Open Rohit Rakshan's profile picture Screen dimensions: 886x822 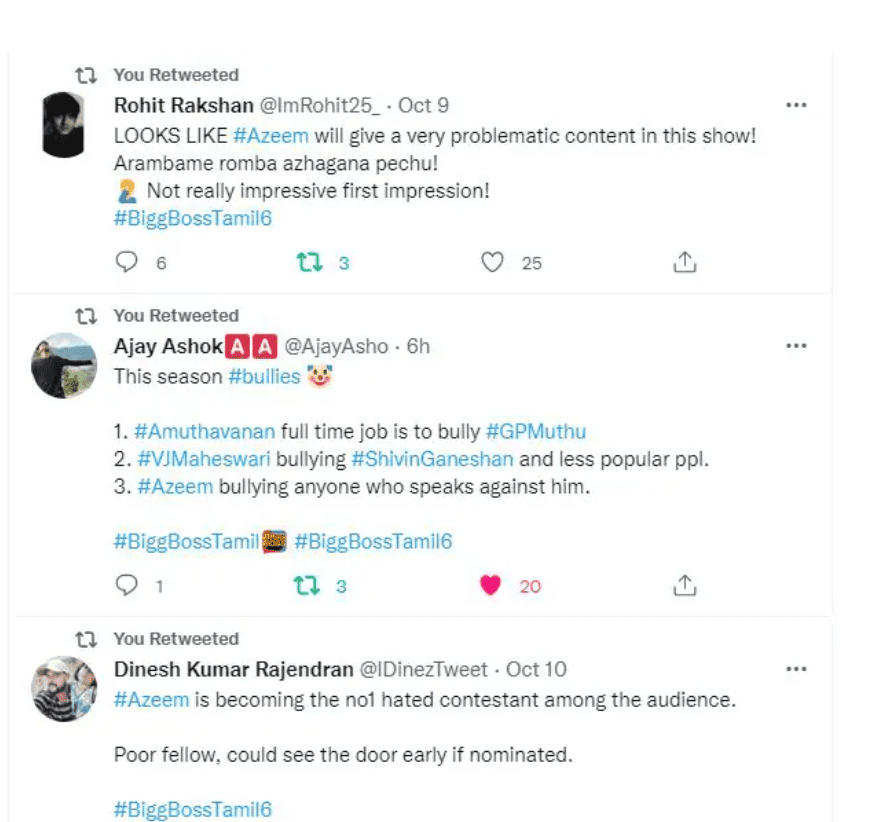[64, 124]
